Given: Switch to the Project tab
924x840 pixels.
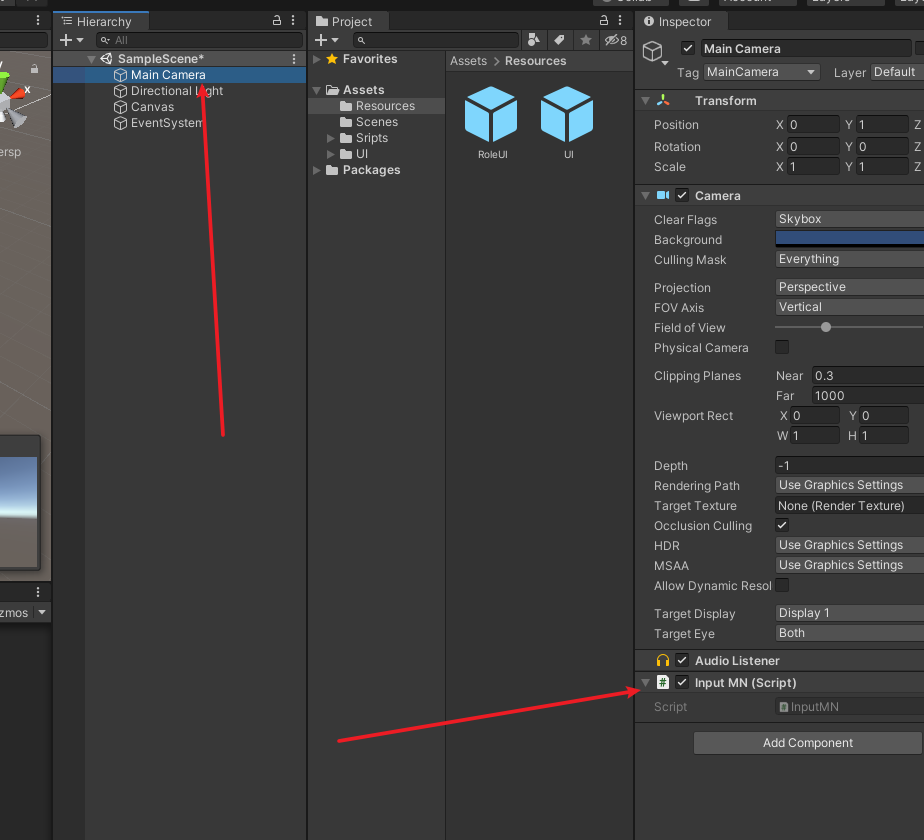Looking at the screenshot, I should click(x=348, y=21).
